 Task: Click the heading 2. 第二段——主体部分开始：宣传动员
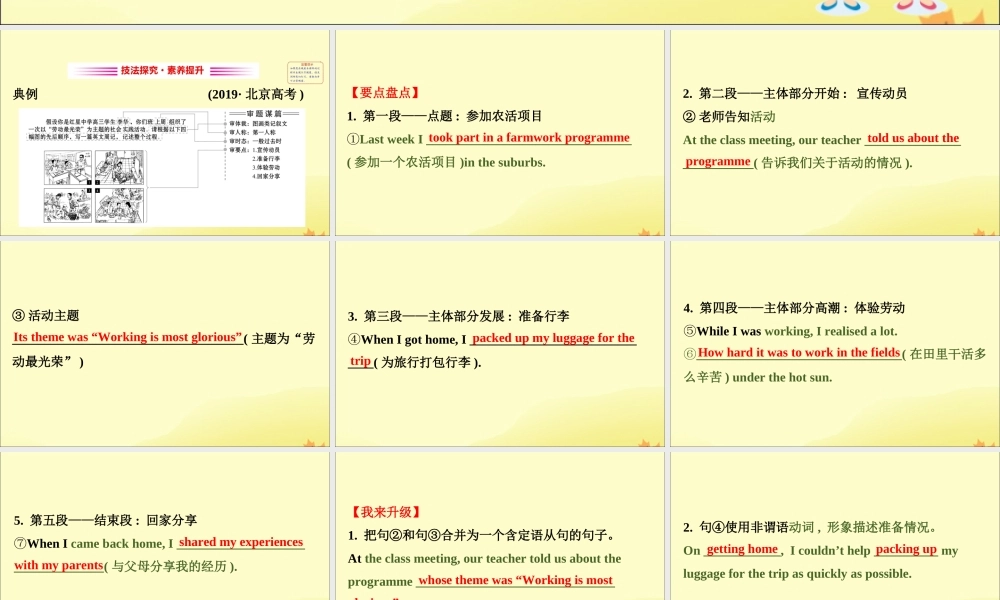795,93
